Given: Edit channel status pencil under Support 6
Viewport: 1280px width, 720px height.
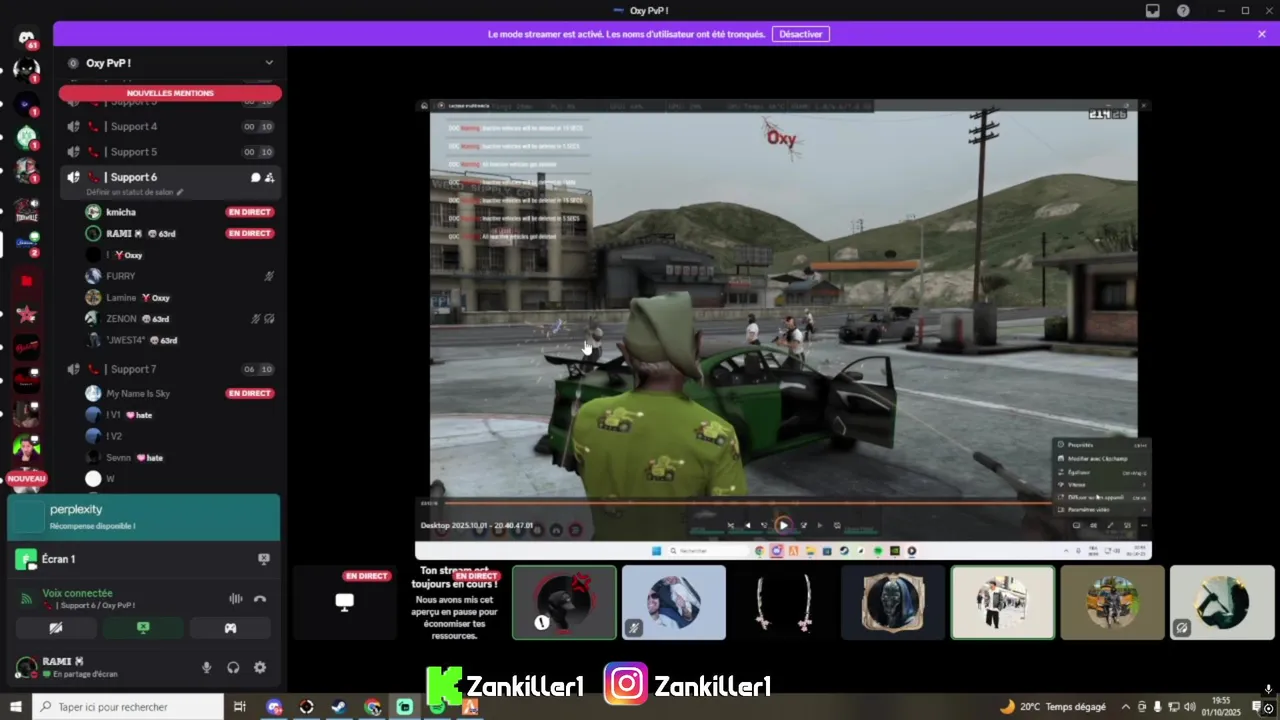Looking at the screenshot, I should 181,192.
